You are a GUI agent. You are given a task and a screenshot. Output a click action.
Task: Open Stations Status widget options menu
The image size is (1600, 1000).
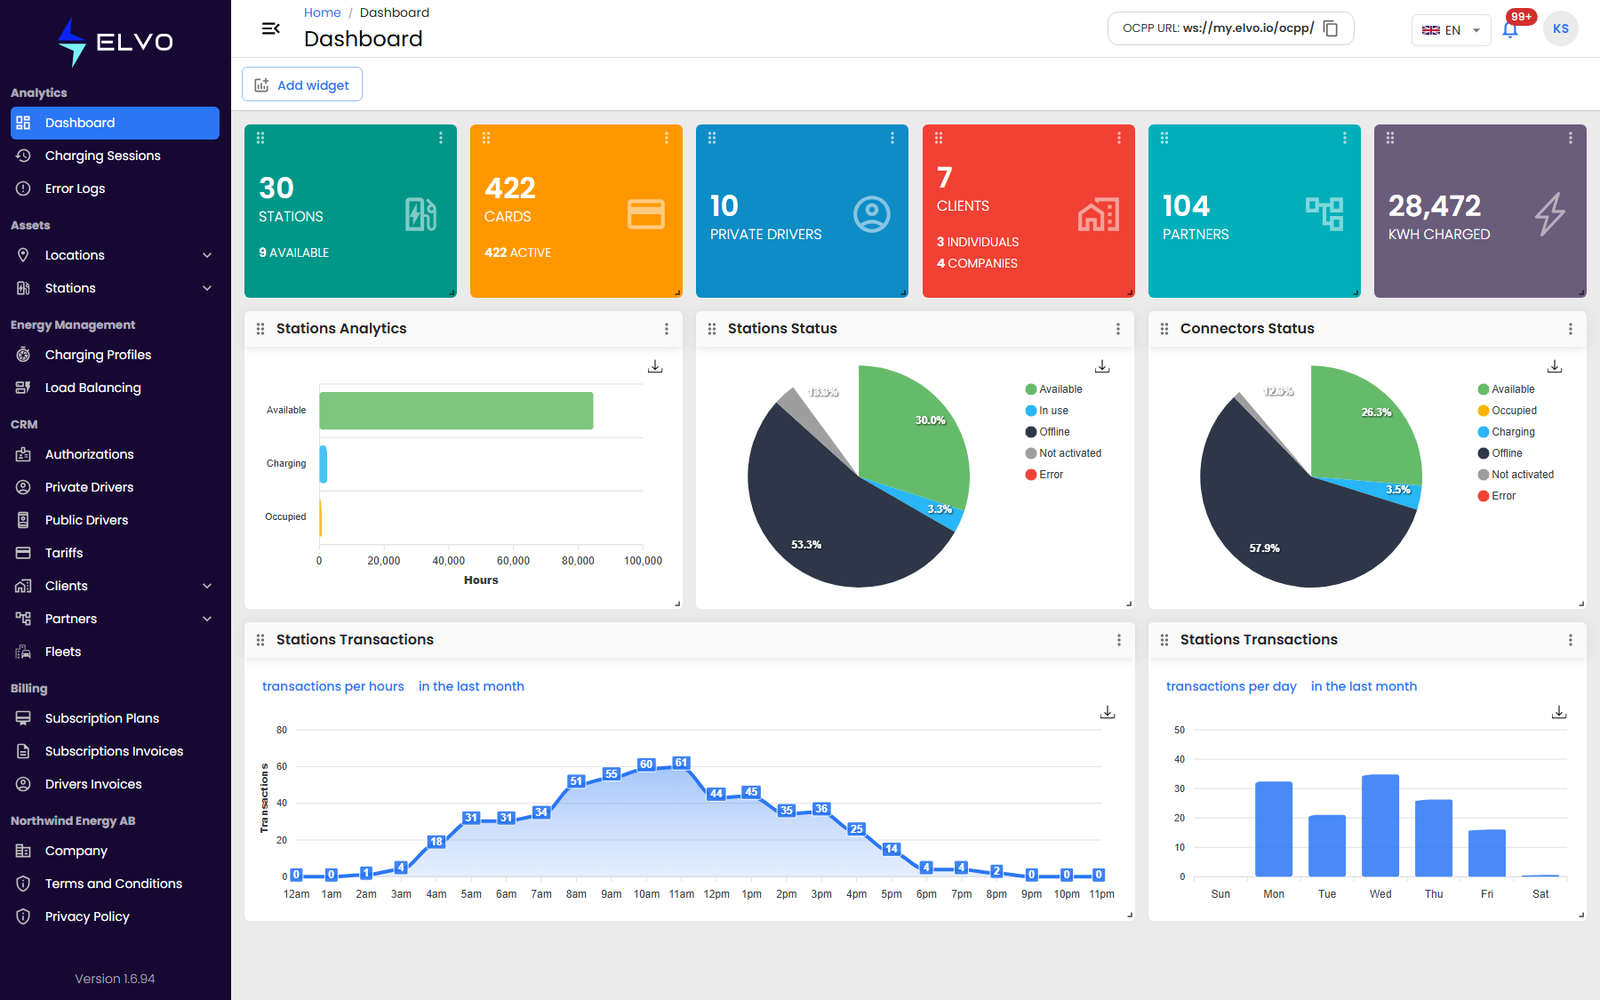tap(1118, 329)
